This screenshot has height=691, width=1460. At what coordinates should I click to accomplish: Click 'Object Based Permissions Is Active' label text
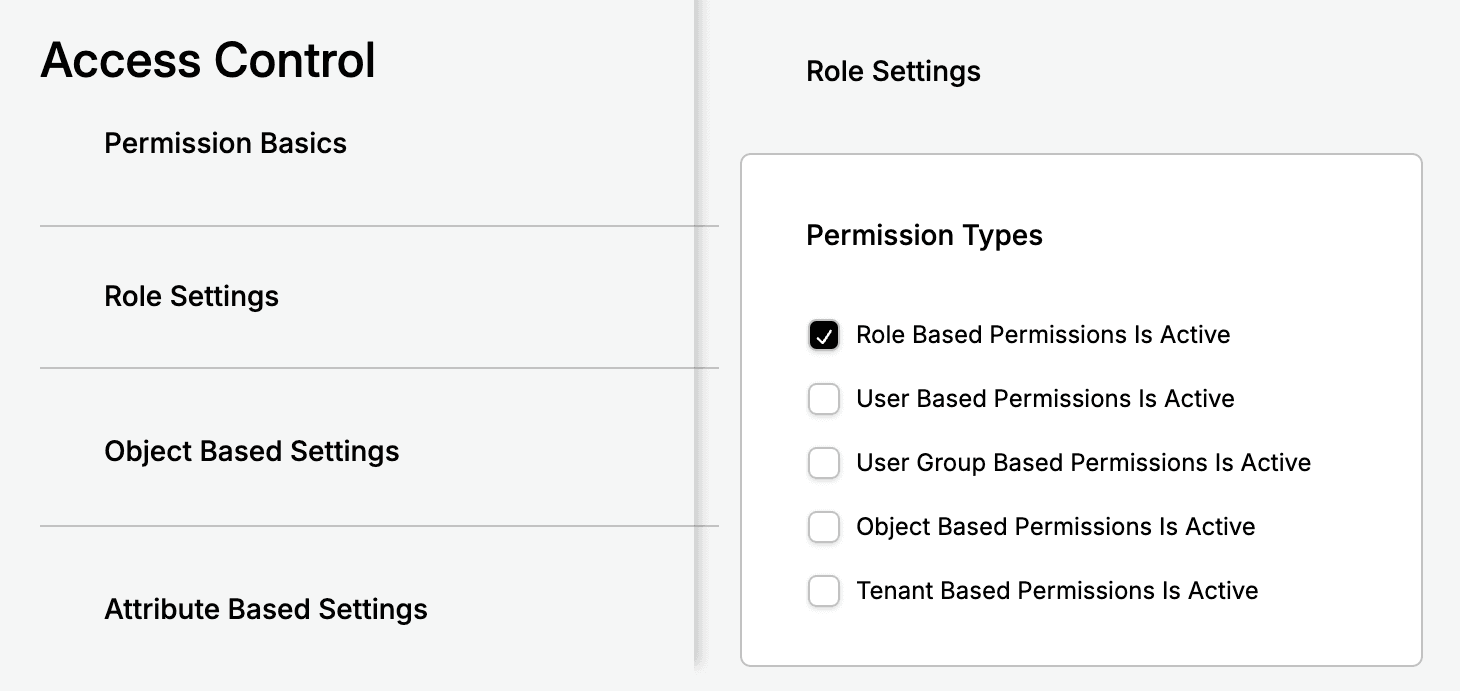(1055, 527)
